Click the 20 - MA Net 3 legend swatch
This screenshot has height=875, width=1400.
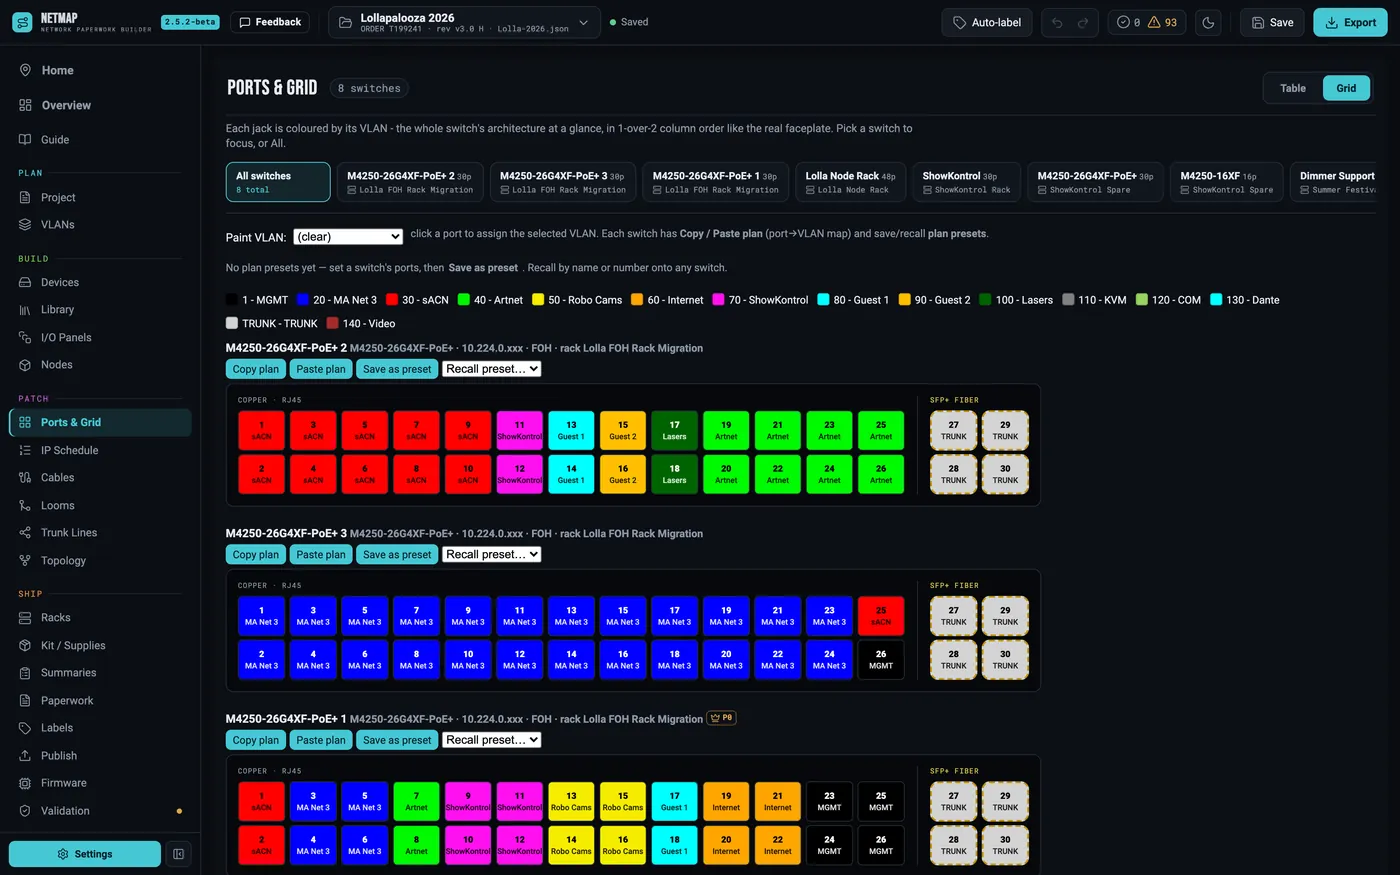pyautogui.click(x=303, y=300)
